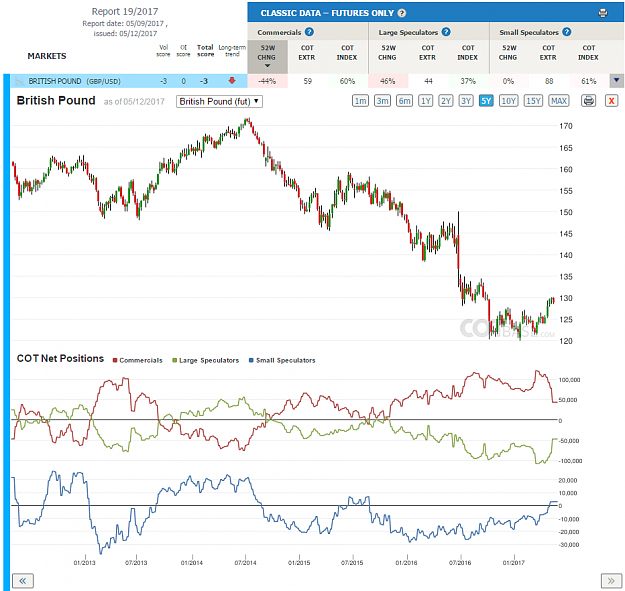
Task: Toggle Large Speculators series in legend
Action: click(x=206, y=360)
